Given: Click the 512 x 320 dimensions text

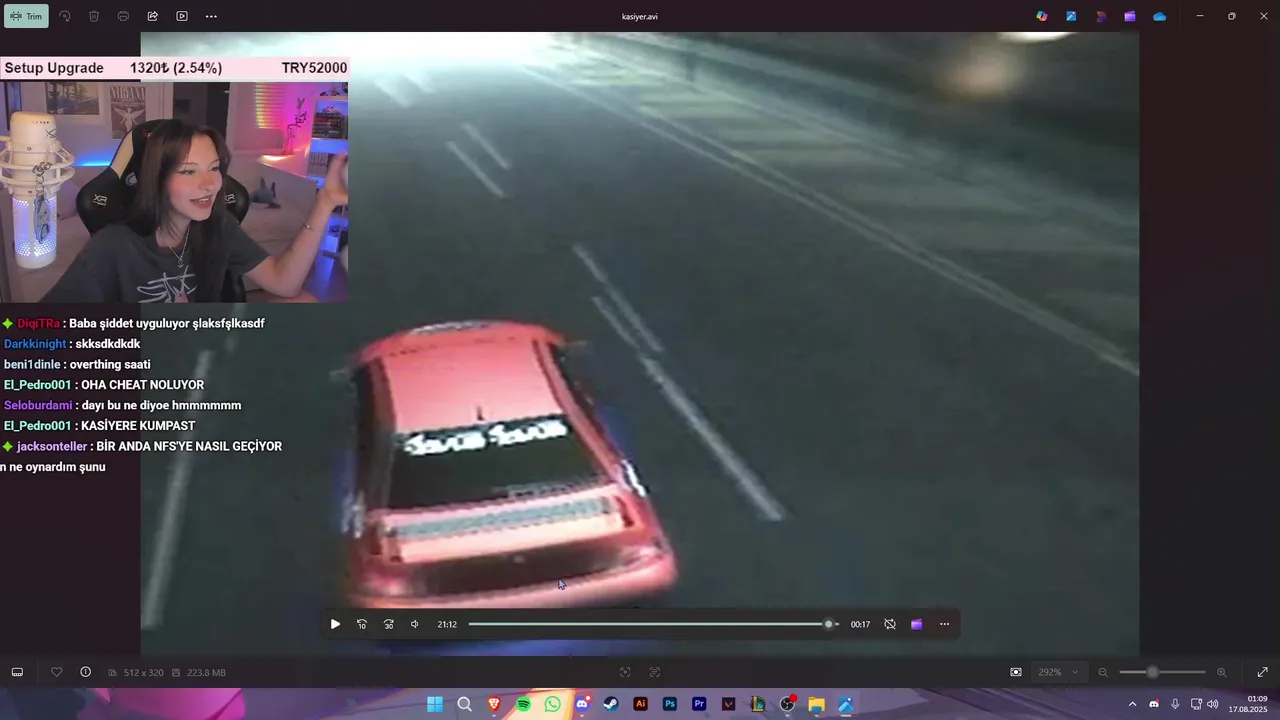Looking at the screenshot, I should point(142,672).
